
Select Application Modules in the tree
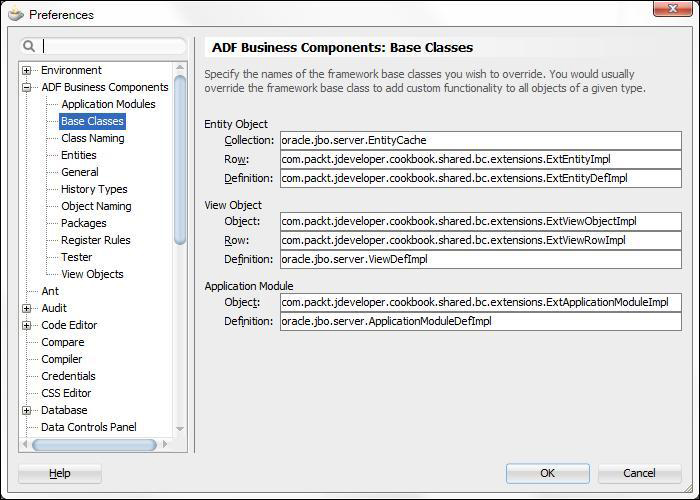[x=108, y=104]
